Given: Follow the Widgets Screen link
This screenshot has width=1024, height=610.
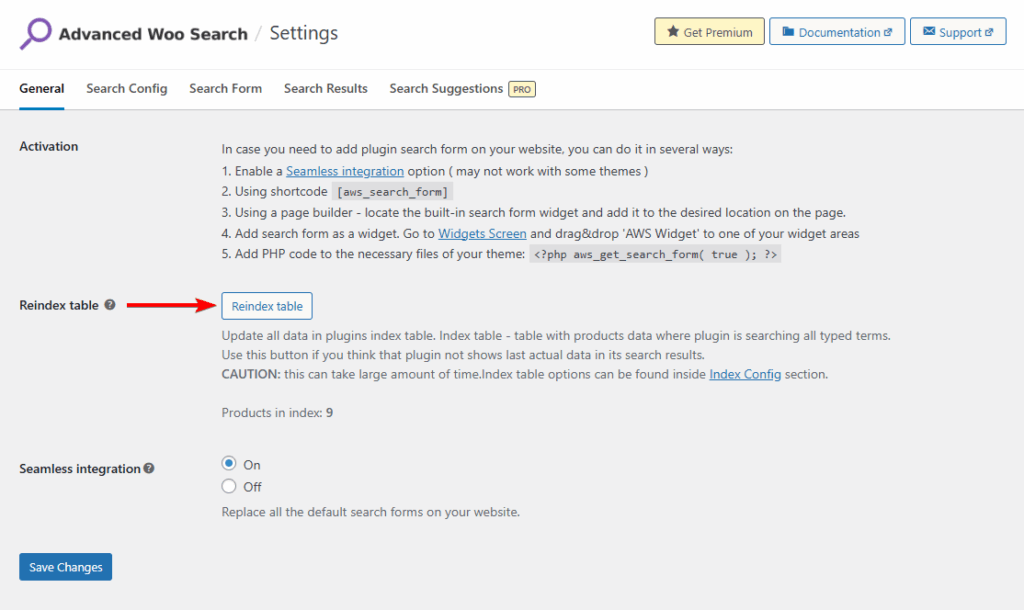Looking at the screenshot, I should click(482, 233).
